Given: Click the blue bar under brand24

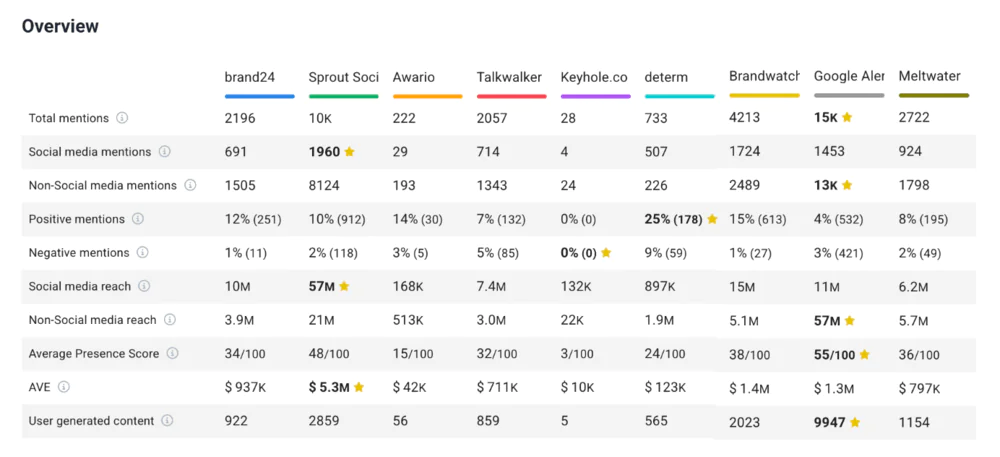Looking at the screenshot, I should point(259,96).
